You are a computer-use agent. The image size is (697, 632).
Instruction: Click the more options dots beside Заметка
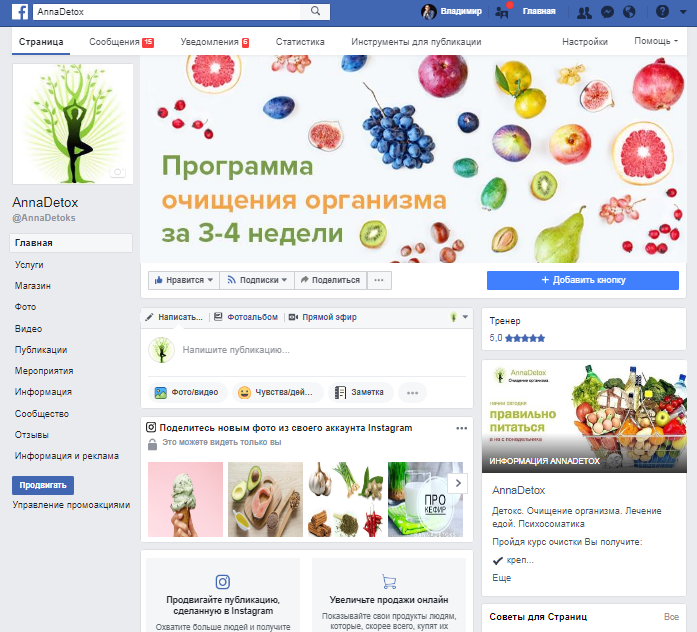(x=413, y=392)
